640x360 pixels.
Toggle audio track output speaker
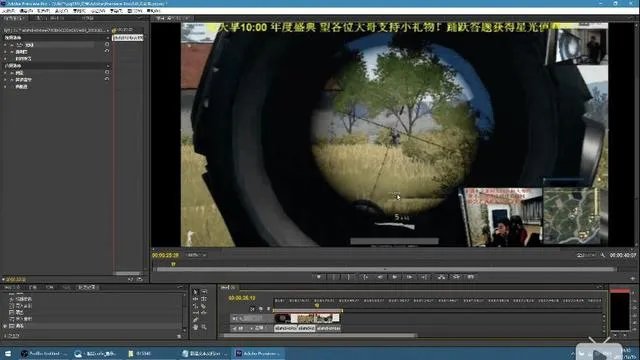pos(235,328)
